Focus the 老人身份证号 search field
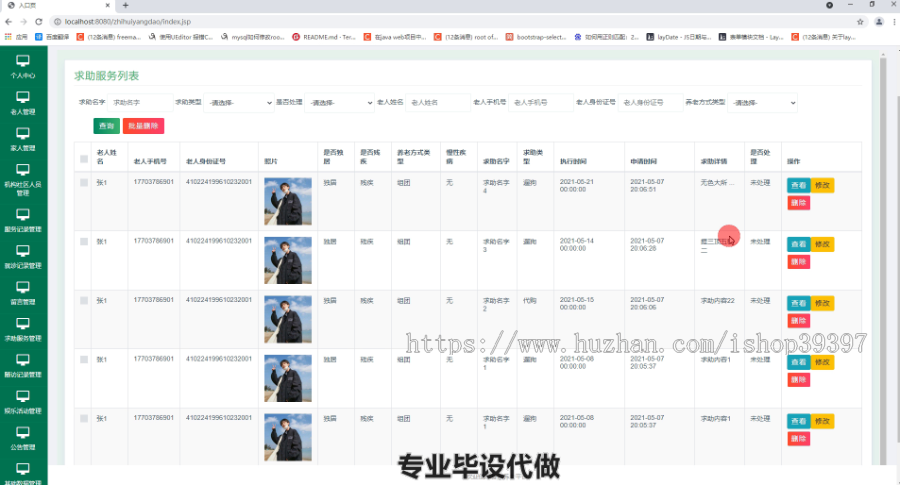This screenshot has width=900, height=485. pos(650,103)
